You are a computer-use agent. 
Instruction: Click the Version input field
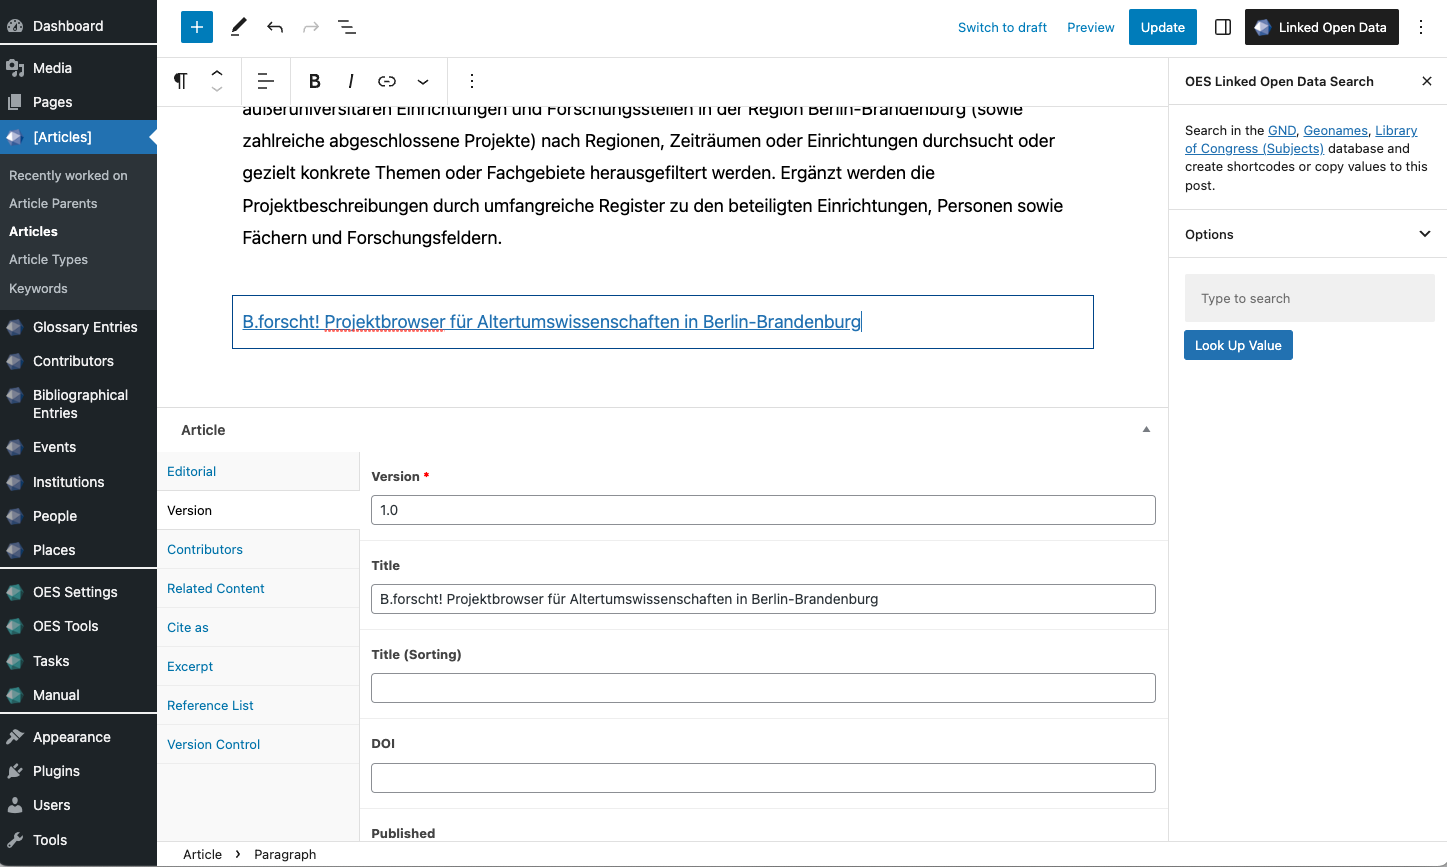point(763,510)
